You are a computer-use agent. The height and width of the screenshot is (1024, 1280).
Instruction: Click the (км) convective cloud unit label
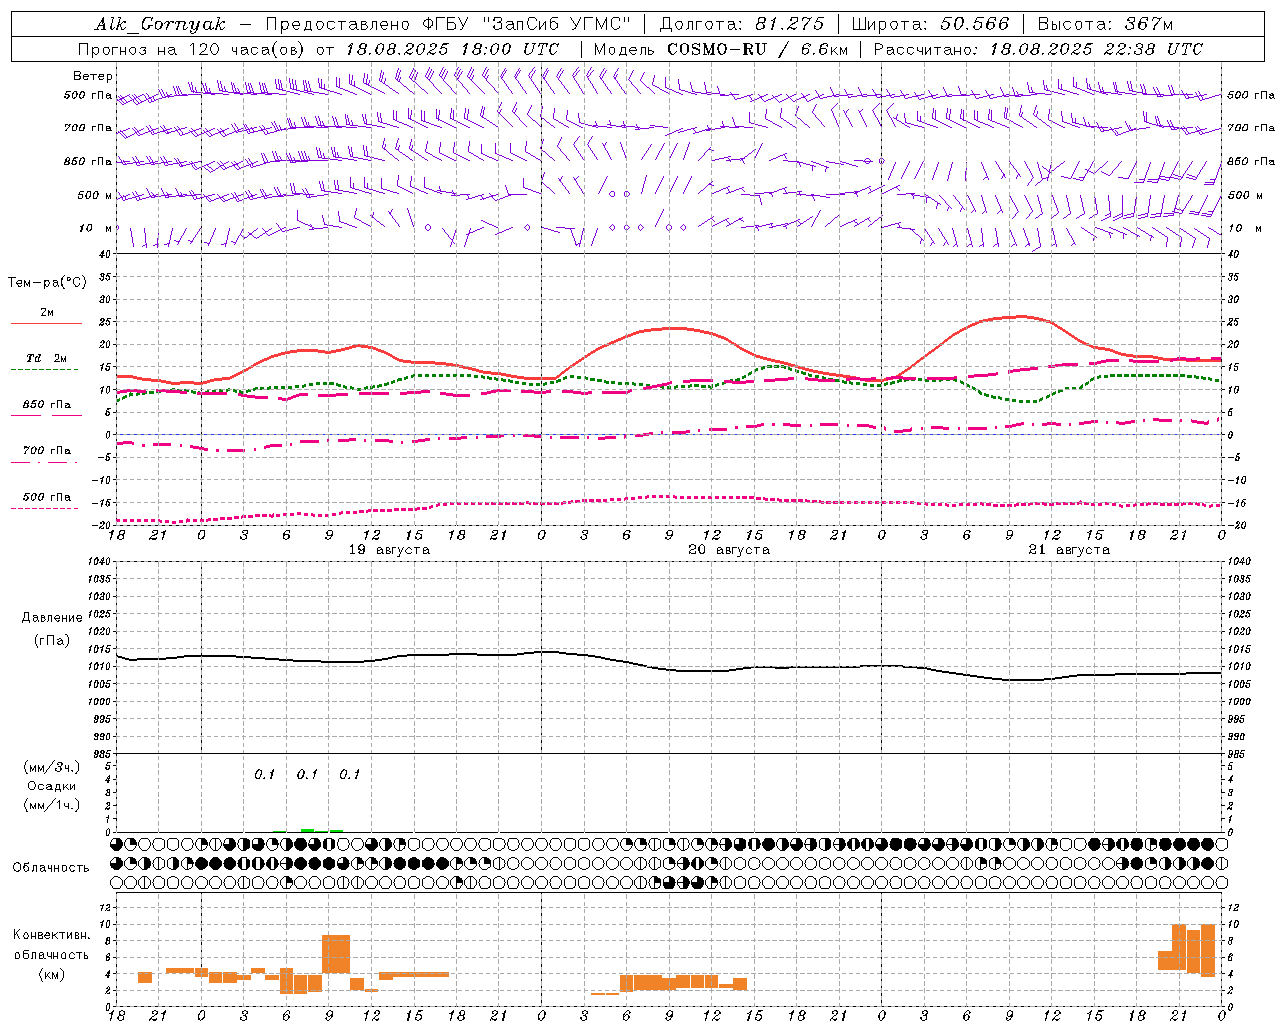pyautogui.click(x=51, y=974)
